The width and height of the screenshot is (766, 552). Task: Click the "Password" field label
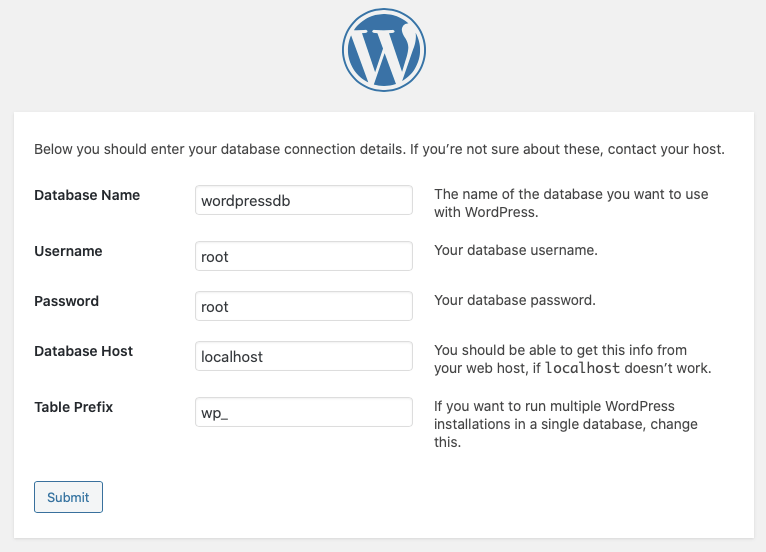66,301
